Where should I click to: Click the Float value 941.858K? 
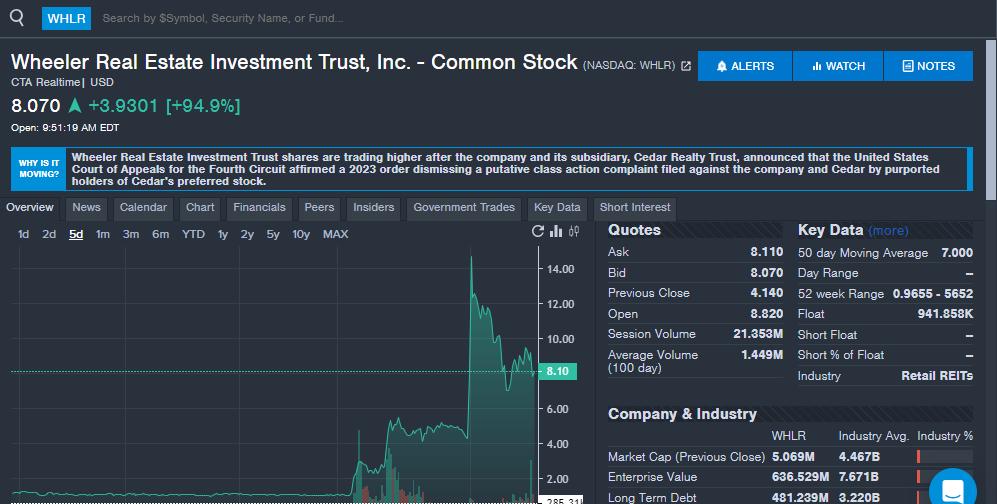coord(945,314)
